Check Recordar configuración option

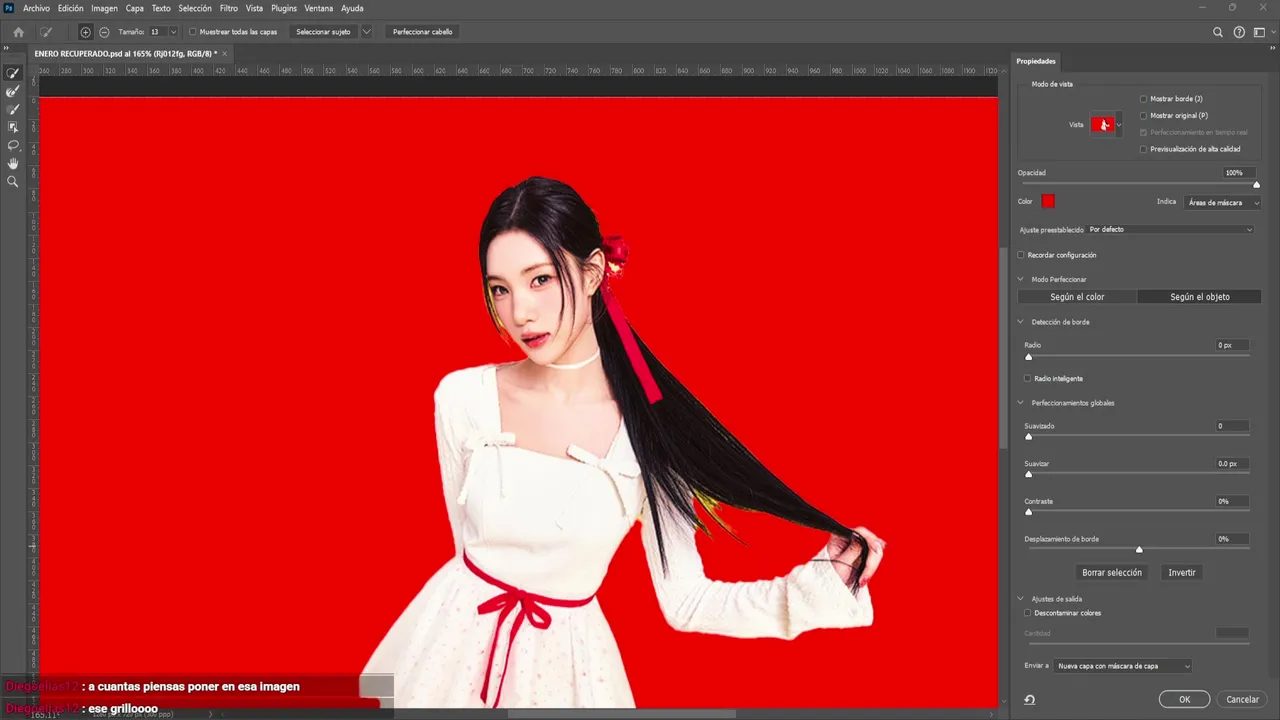[x=1022, y=255]
